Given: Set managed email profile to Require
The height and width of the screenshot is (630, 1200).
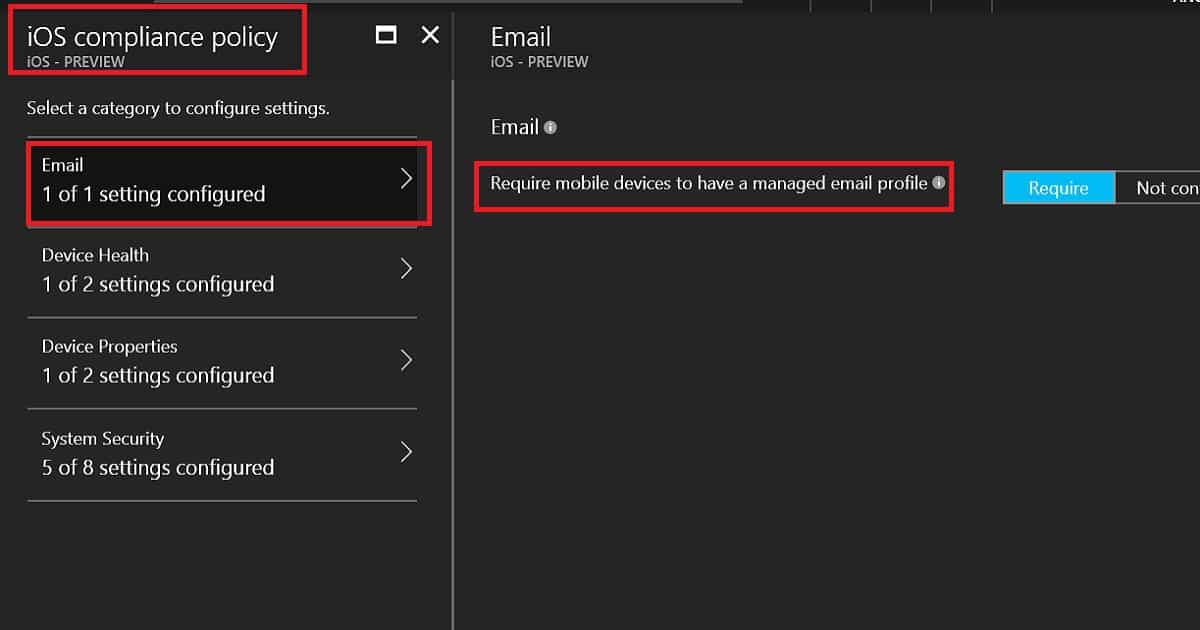Looking at the screenshot, I should pos(1058,188).
